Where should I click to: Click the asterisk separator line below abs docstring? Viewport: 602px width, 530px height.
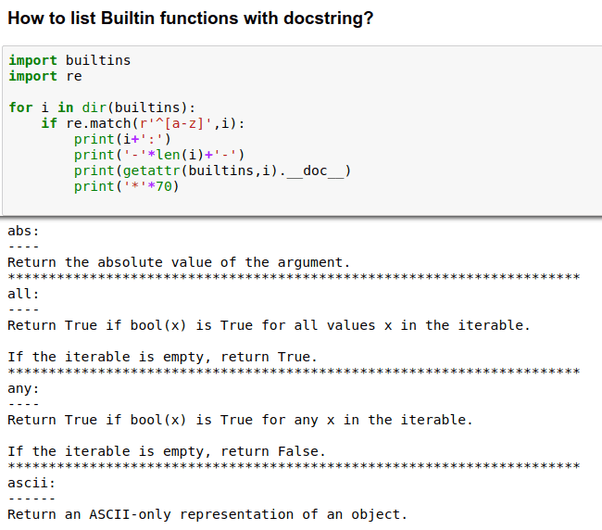click(294, 277)
